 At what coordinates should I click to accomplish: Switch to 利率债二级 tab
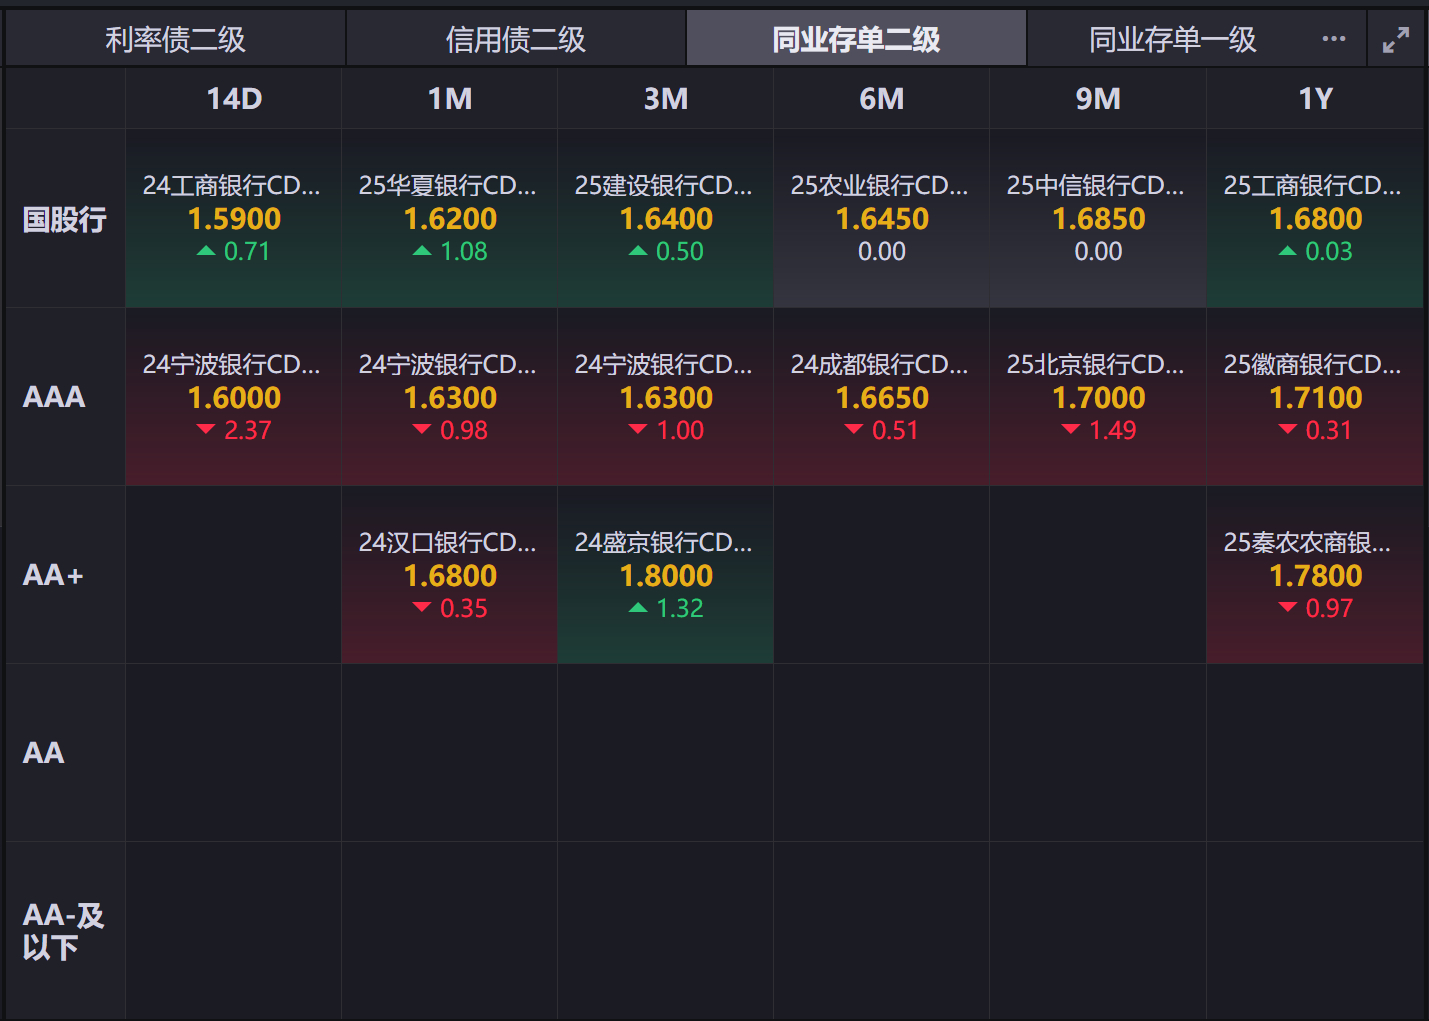[176, 39]
